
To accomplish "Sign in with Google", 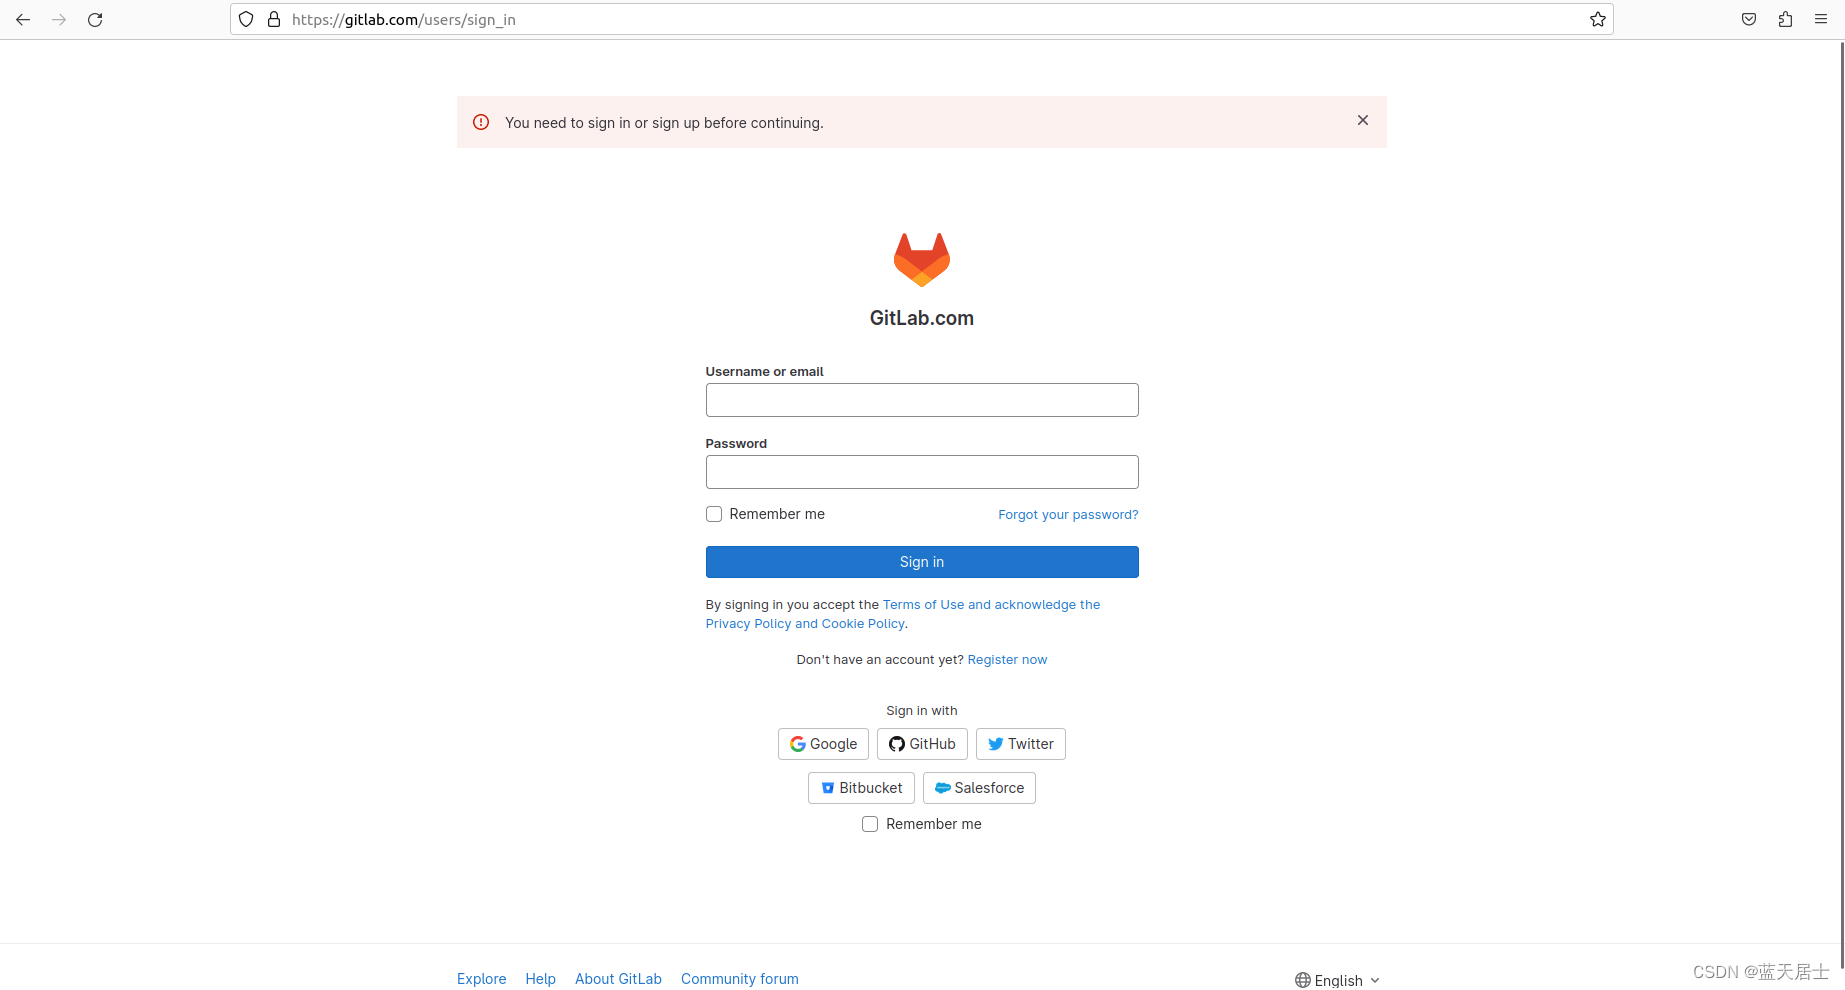I will 823,744.
